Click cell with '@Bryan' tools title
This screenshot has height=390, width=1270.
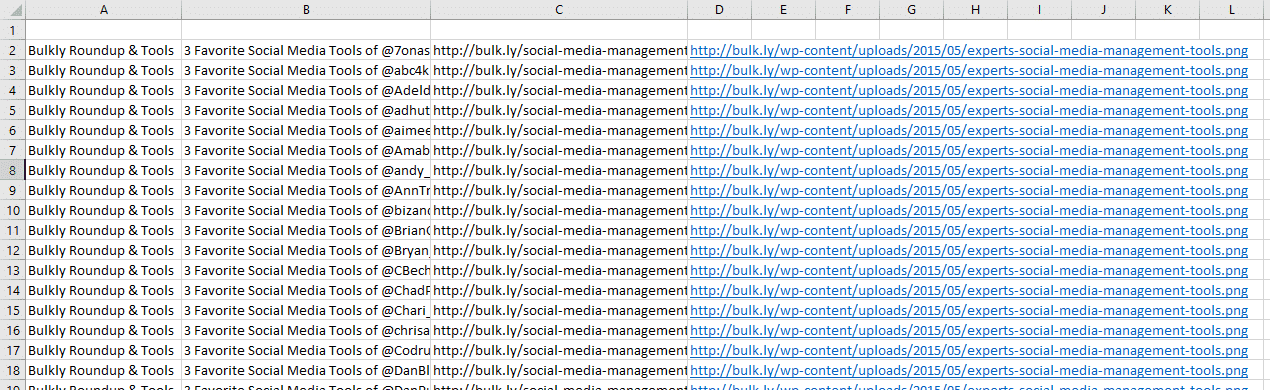[x=306, y=250]
